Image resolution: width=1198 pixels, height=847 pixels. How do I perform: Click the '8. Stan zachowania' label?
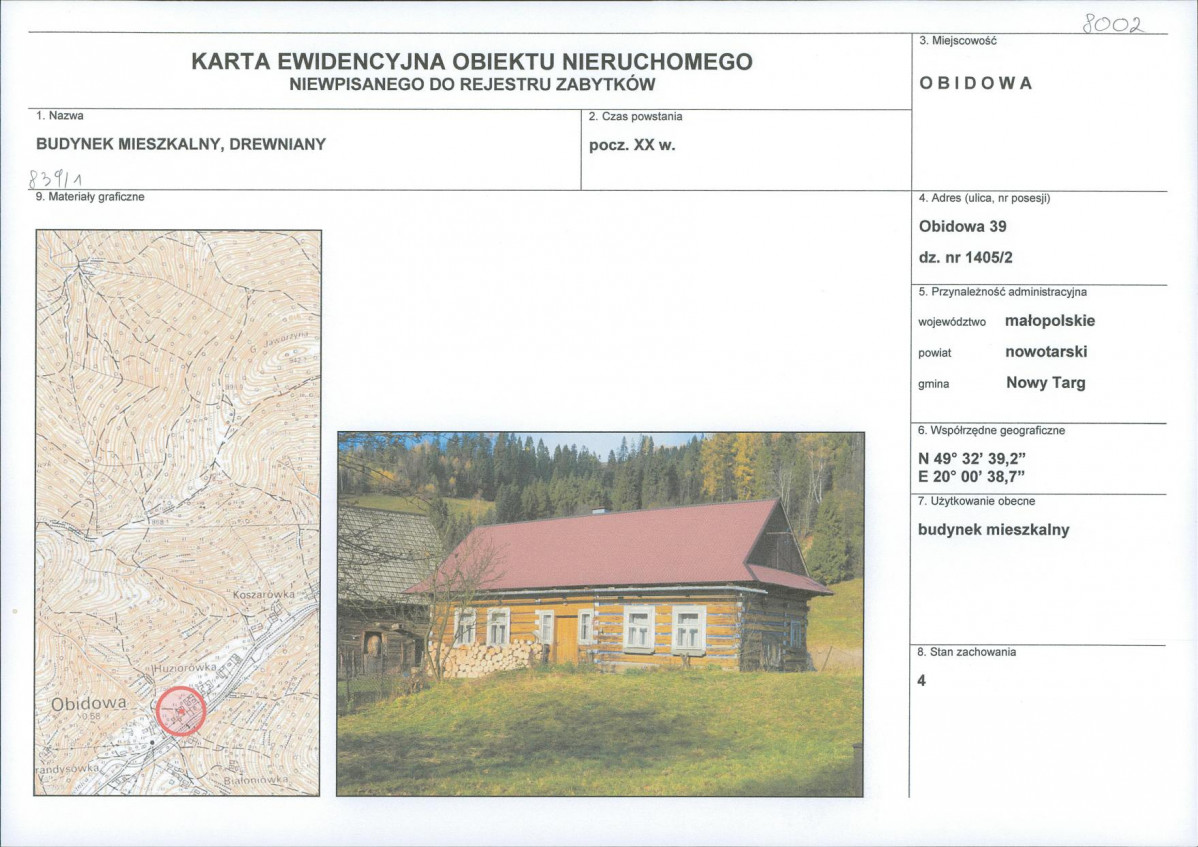(x=966, y=652)
